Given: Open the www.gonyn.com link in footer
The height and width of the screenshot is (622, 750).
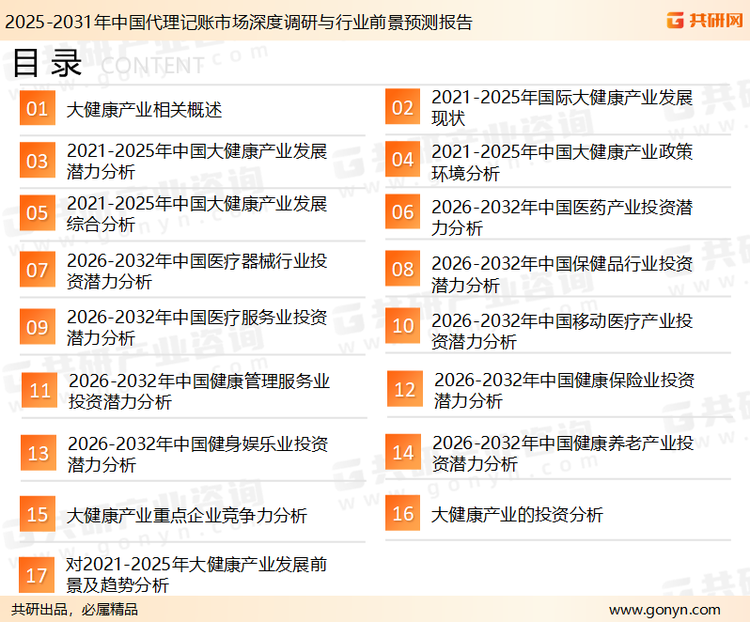Looking at the screenshot, I should 664,610.
